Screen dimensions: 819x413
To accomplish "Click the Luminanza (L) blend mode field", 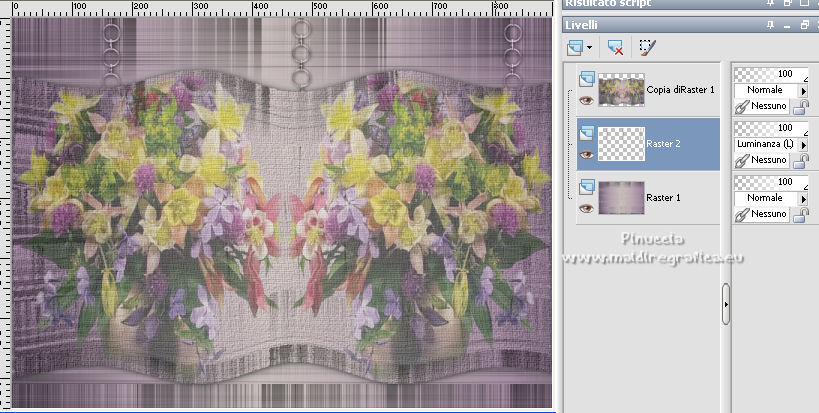I will [766, 144].
